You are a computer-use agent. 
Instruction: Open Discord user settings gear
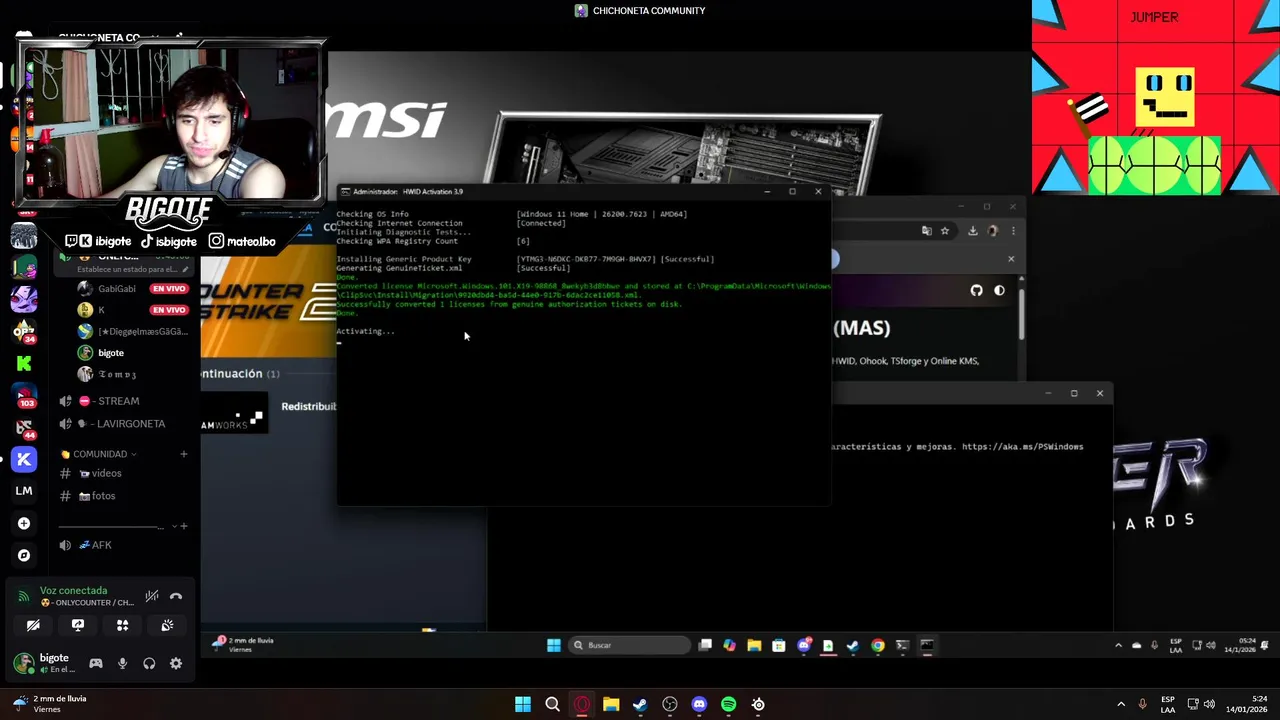(176, 663)
